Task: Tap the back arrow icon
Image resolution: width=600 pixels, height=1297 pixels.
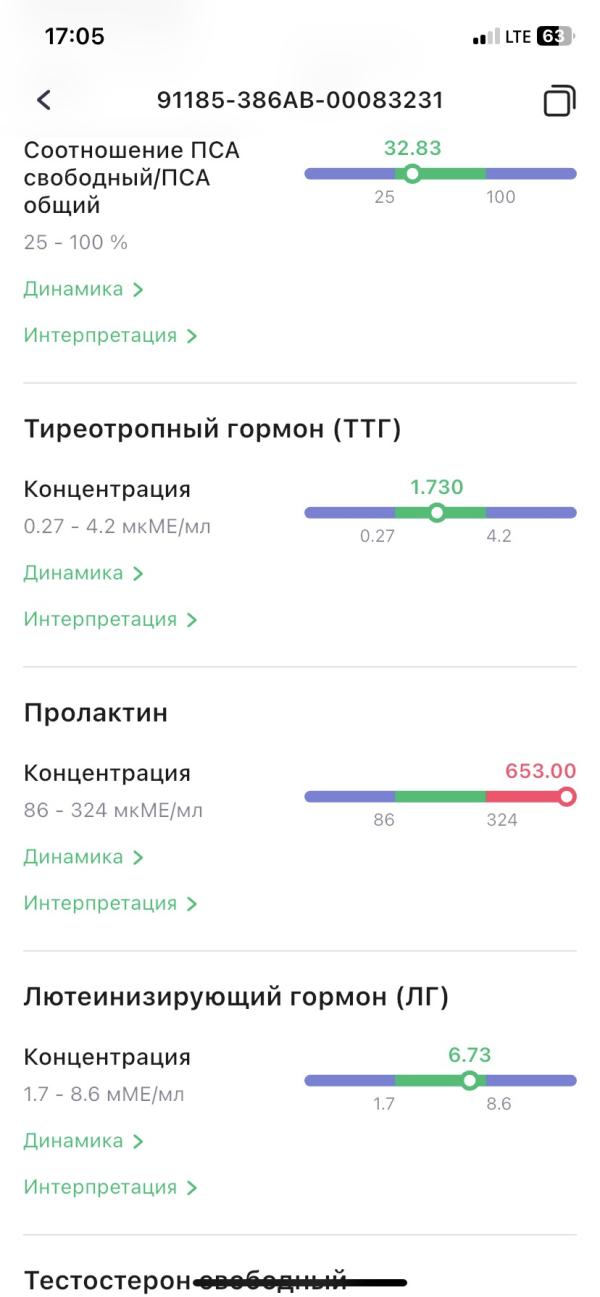Action: (x=43, y=100)
